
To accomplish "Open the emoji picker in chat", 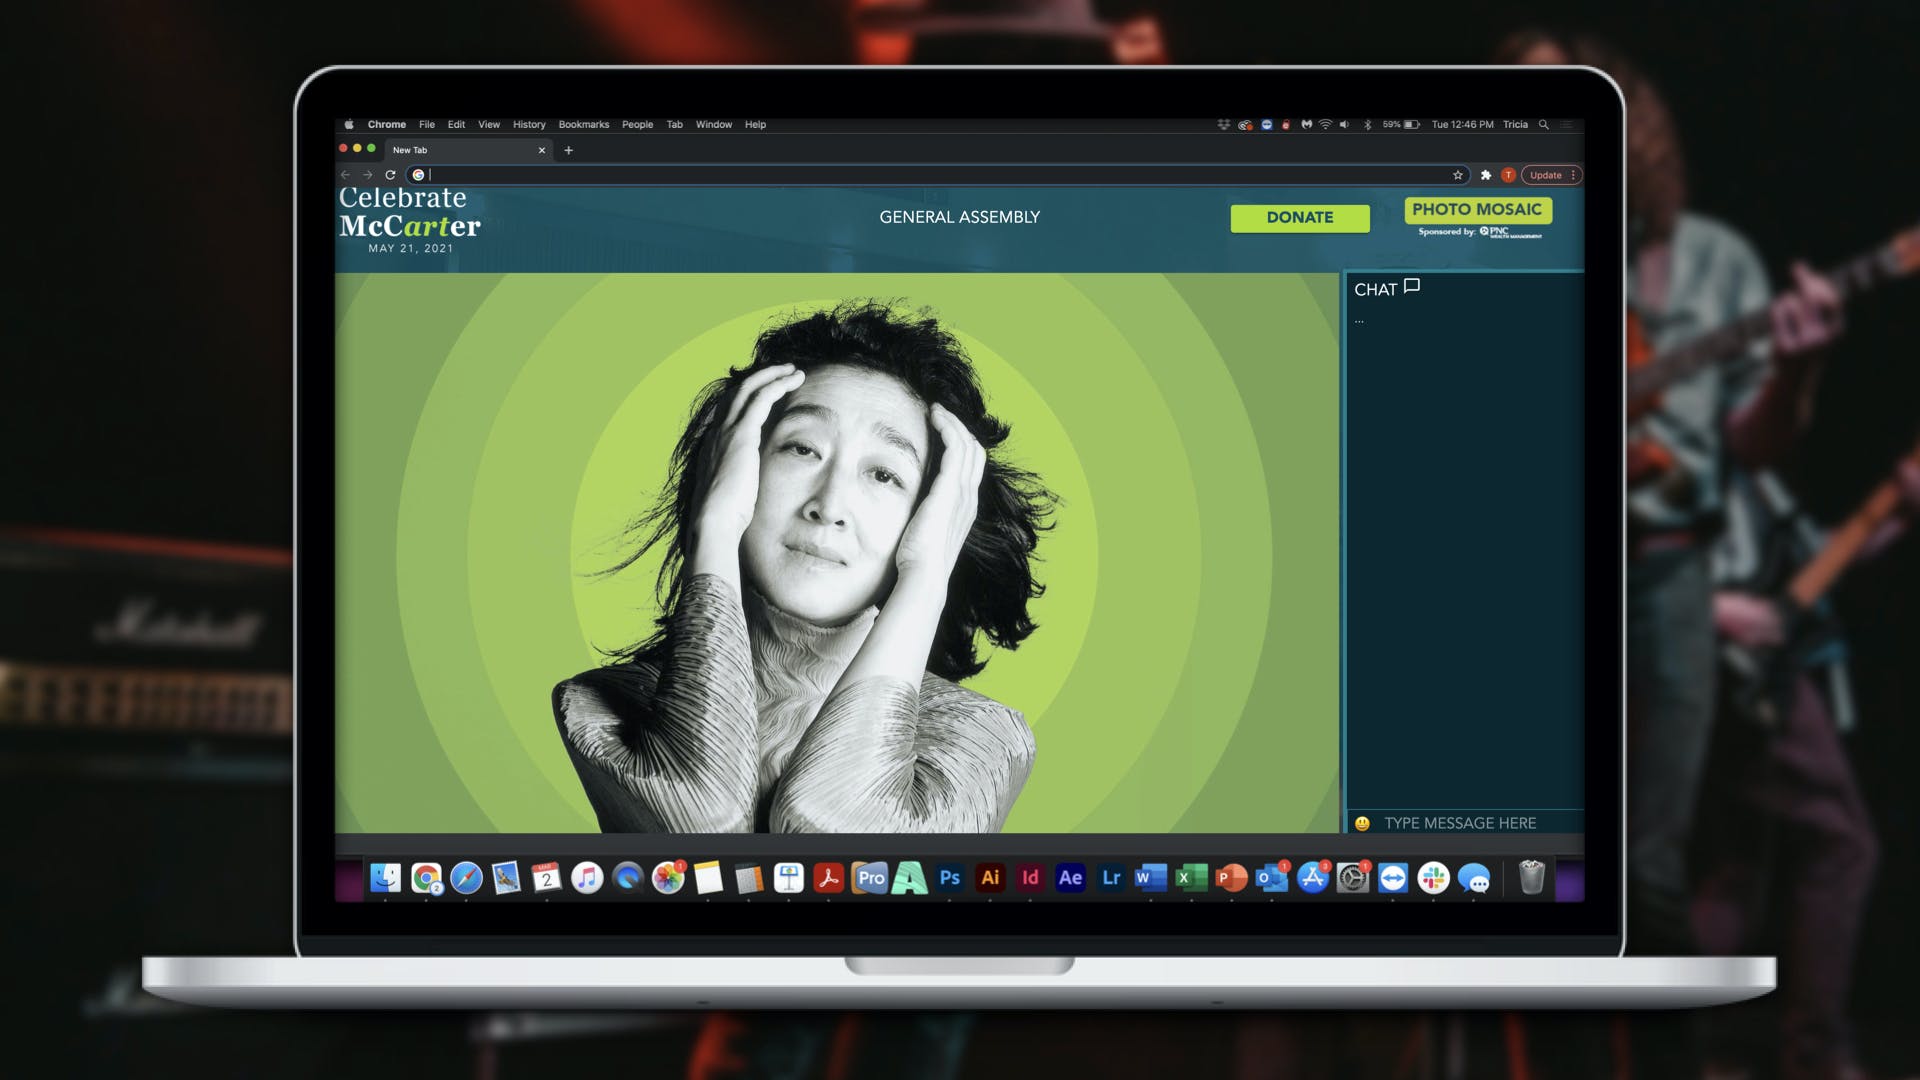I will coord(1362,823).
